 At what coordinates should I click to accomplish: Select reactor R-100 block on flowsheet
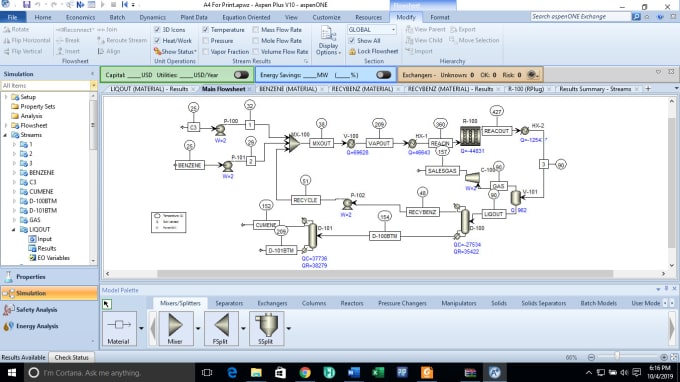point(470,136)
